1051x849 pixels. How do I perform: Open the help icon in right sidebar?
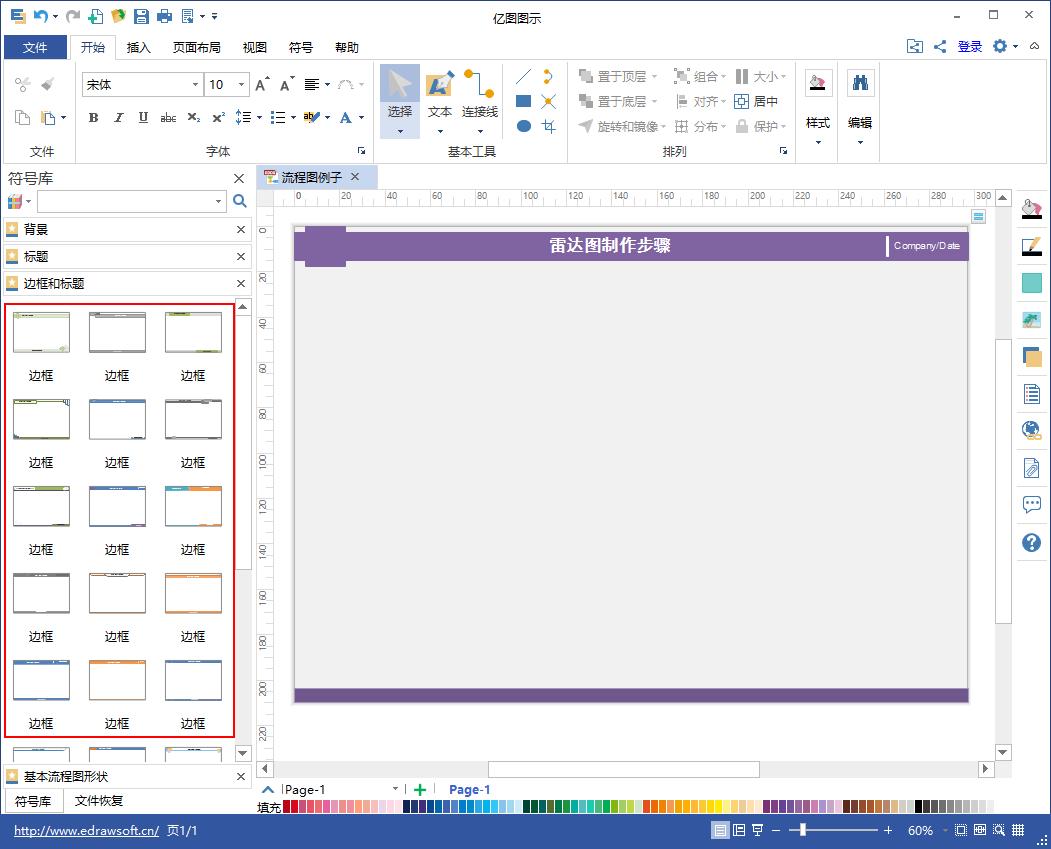click(x=1031, y=542)
